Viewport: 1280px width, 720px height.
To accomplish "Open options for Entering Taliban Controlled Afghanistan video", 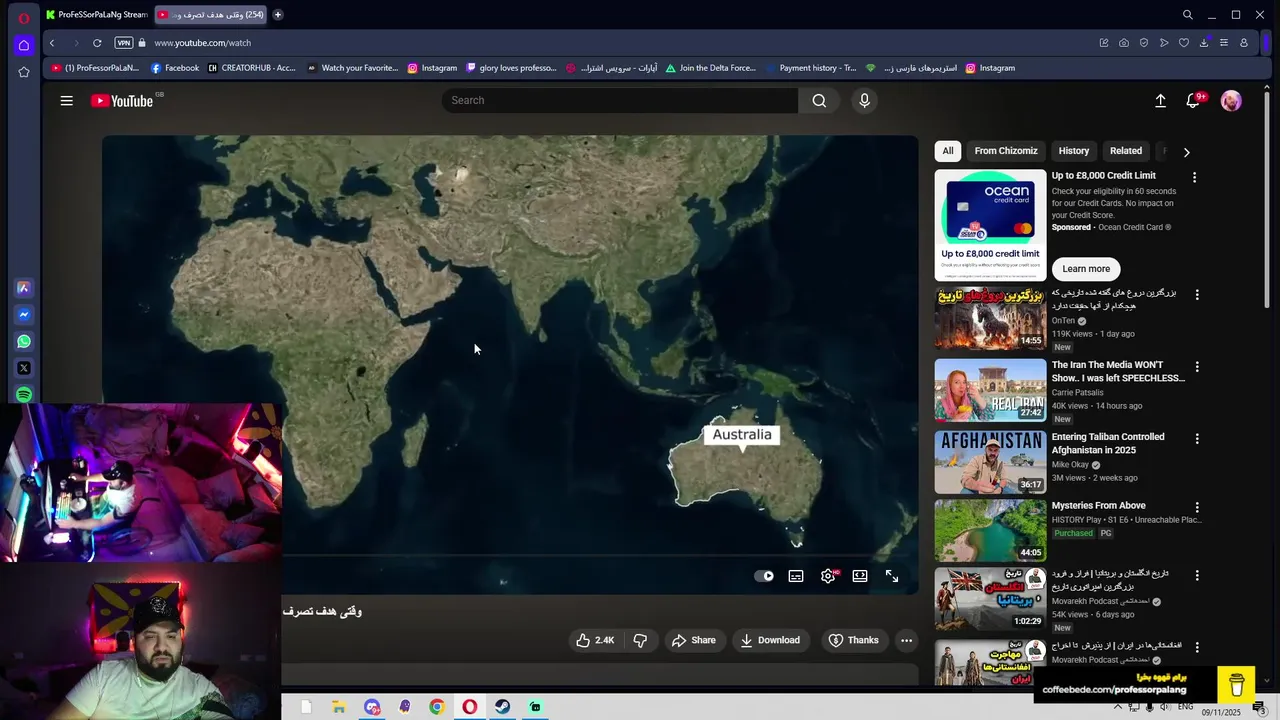I will 1197,439.
